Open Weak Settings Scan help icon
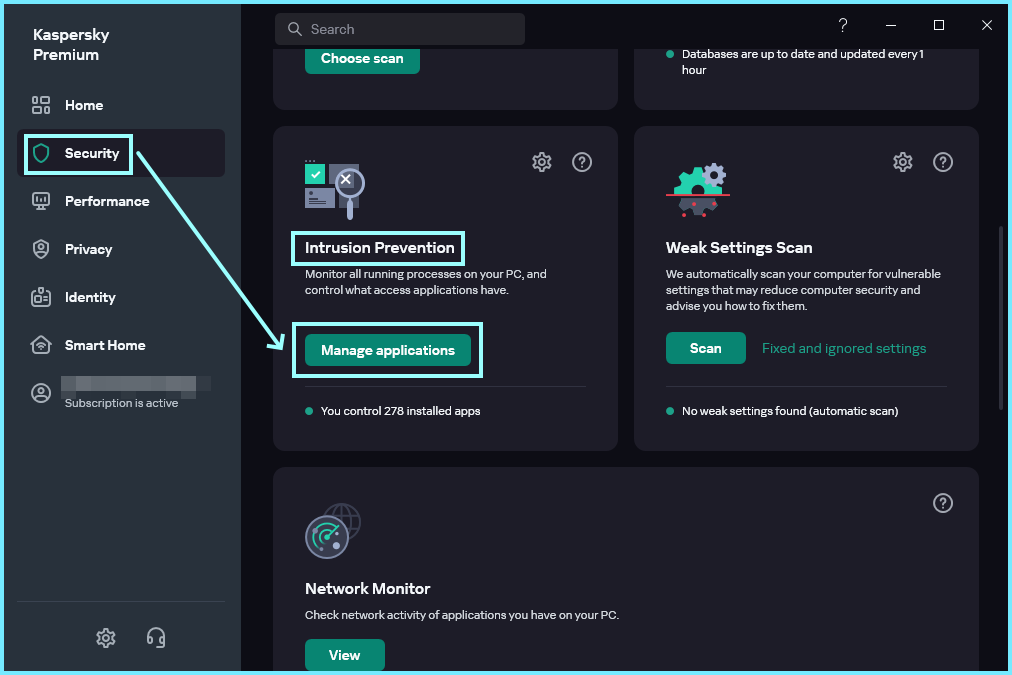The image size is (1012, 675). [943, 162]
